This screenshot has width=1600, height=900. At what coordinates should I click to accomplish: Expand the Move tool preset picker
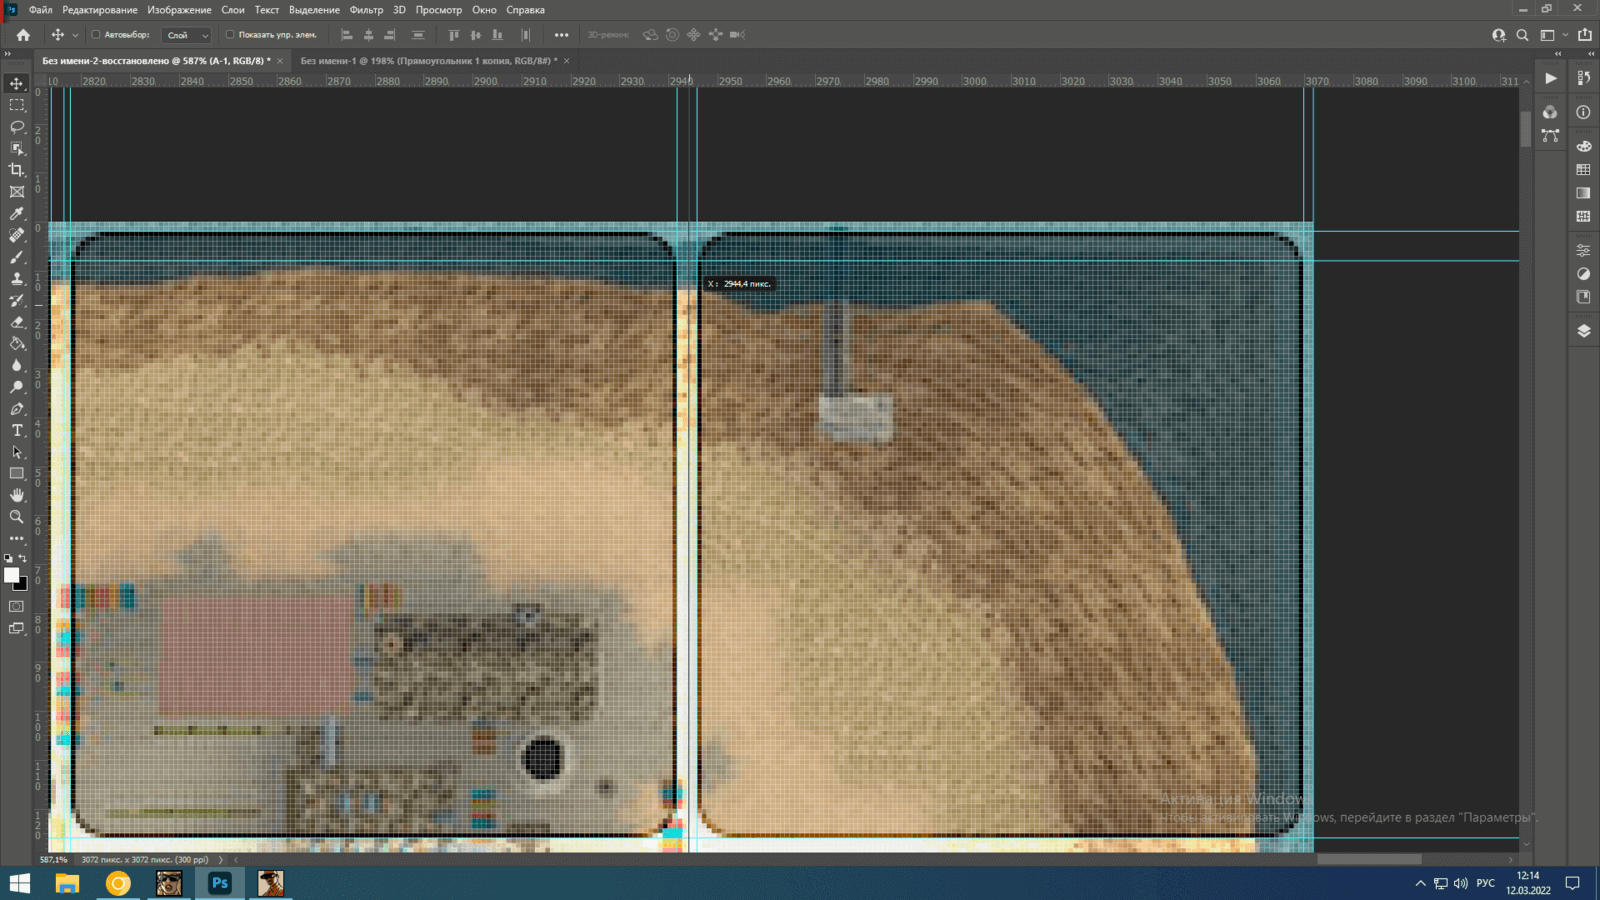click(x=75, y=35)
